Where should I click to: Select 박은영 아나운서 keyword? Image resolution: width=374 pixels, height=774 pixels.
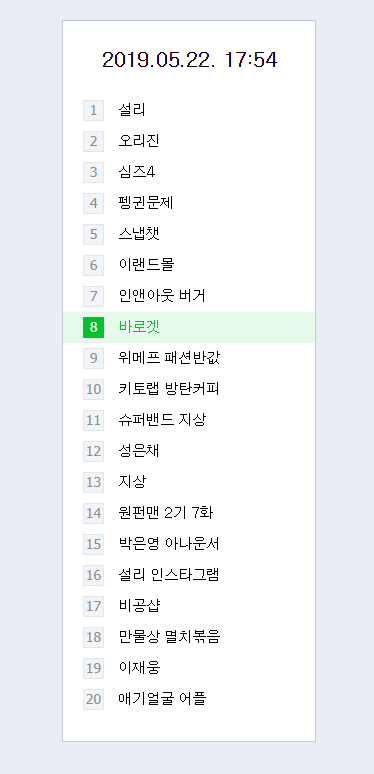[x=169, y=544]
